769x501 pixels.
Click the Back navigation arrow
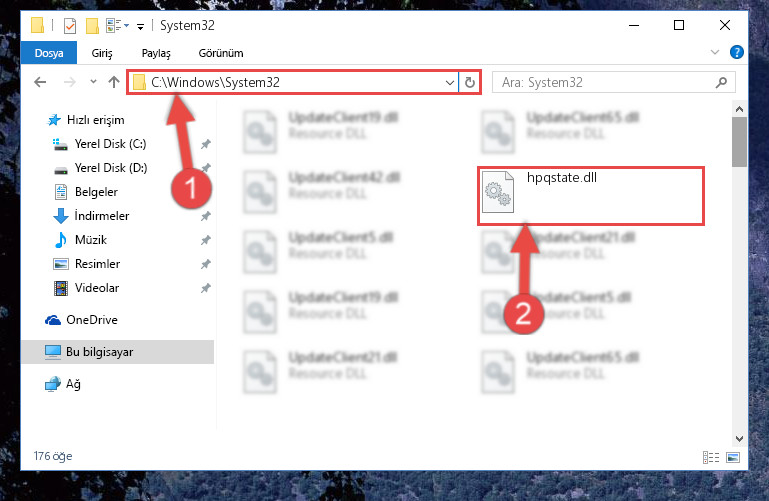[40, 82]
